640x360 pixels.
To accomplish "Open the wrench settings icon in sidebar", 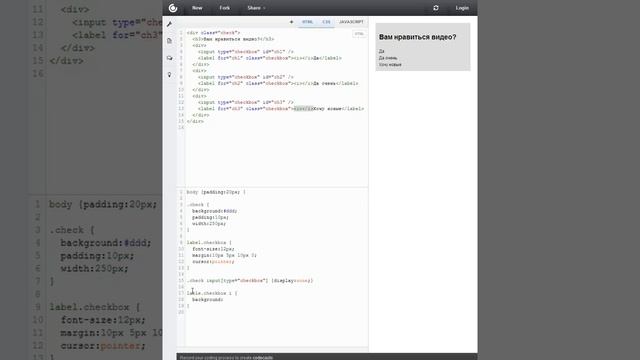I will 169,24.
